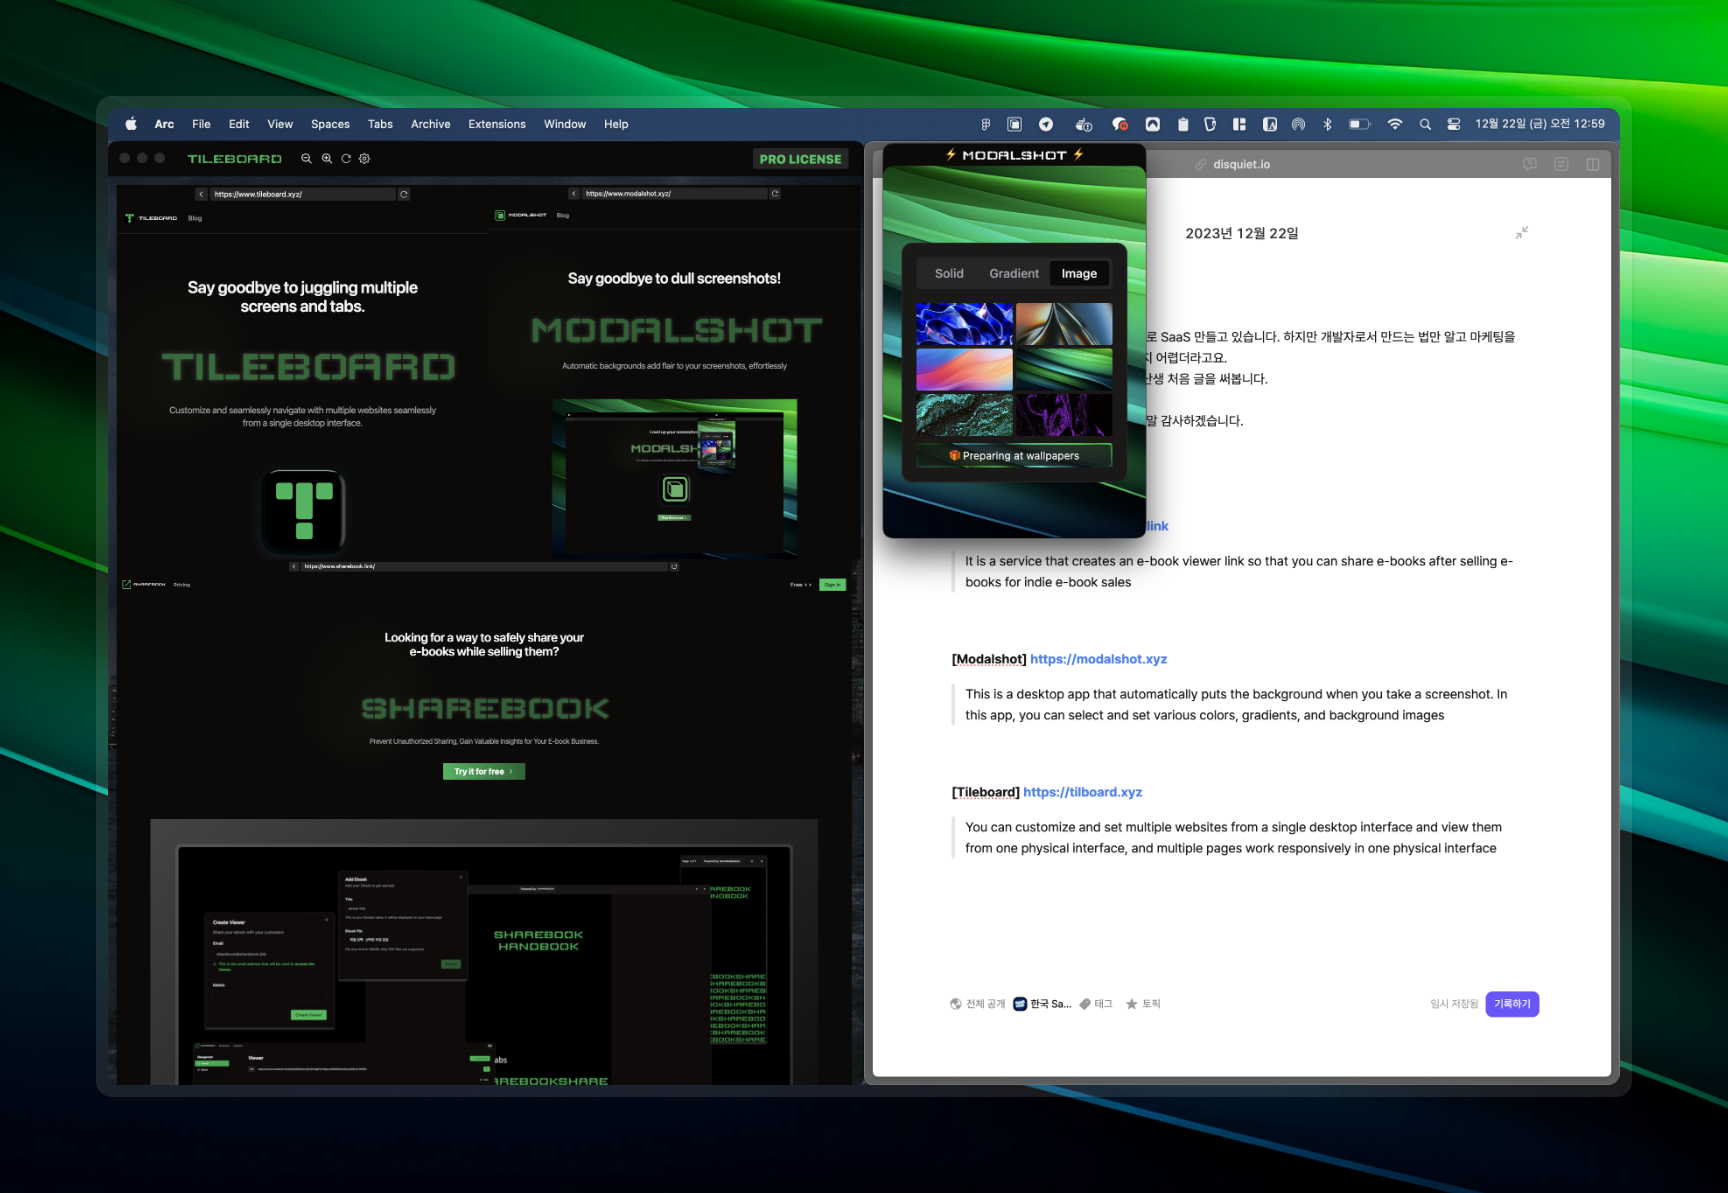Viewport: 1728px width, 1193px height.
Task: Click the KakaoTalk notification menu bar icon
Action: [1120, 124]
